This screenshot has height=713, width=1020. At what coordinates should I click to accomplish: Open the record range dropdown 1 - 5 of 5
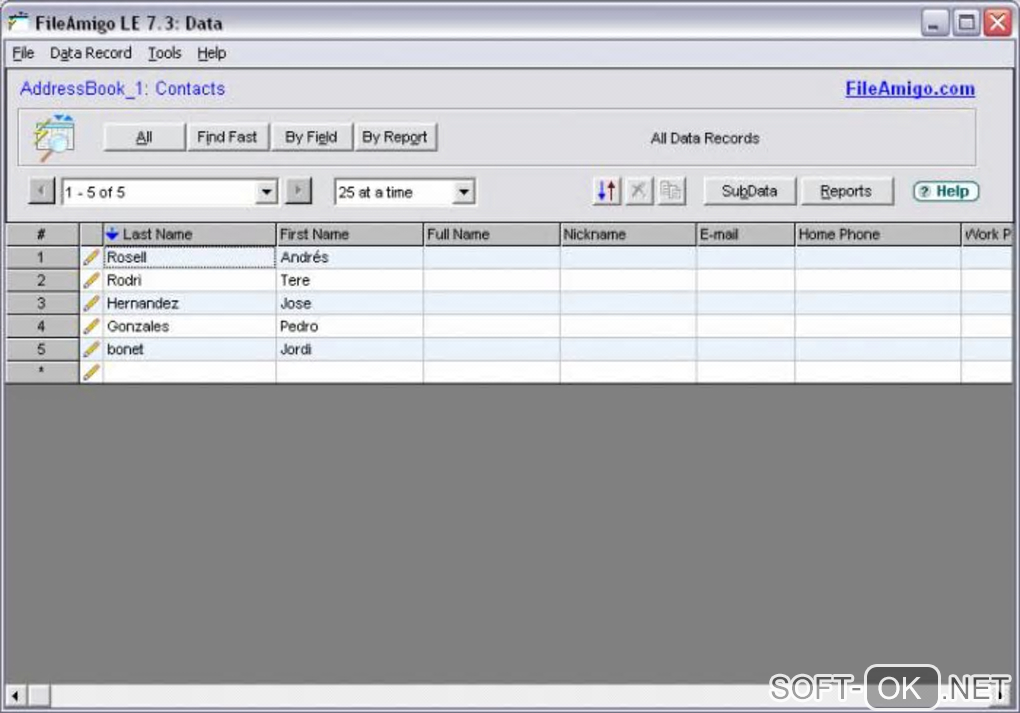[266, 192]
